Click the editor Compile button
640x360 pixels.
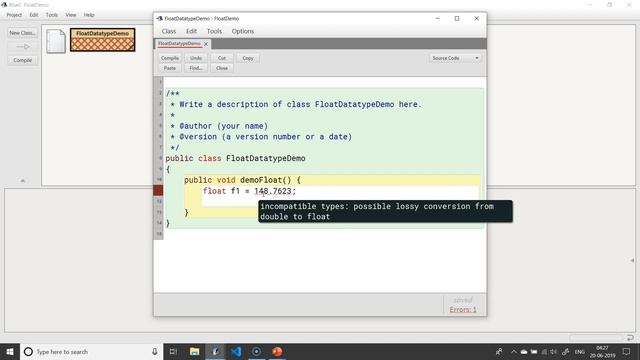(x=170, y=58)
